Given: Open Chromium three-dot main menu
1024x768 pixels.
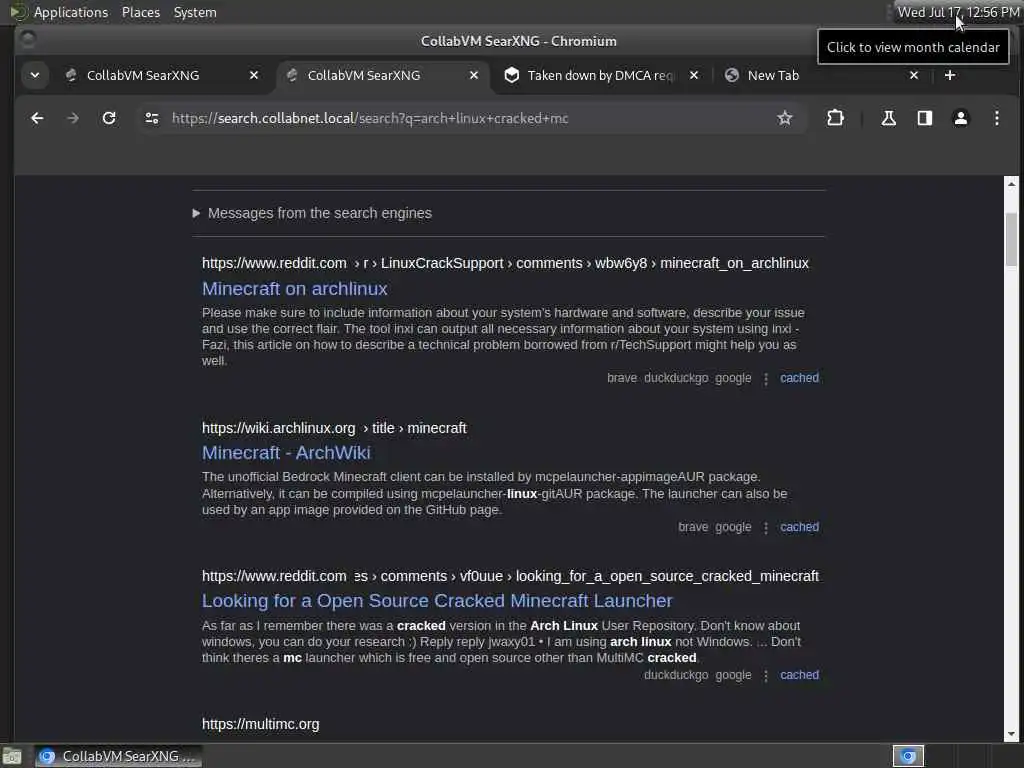Looking at the screenshot, I should click(997, 118).
